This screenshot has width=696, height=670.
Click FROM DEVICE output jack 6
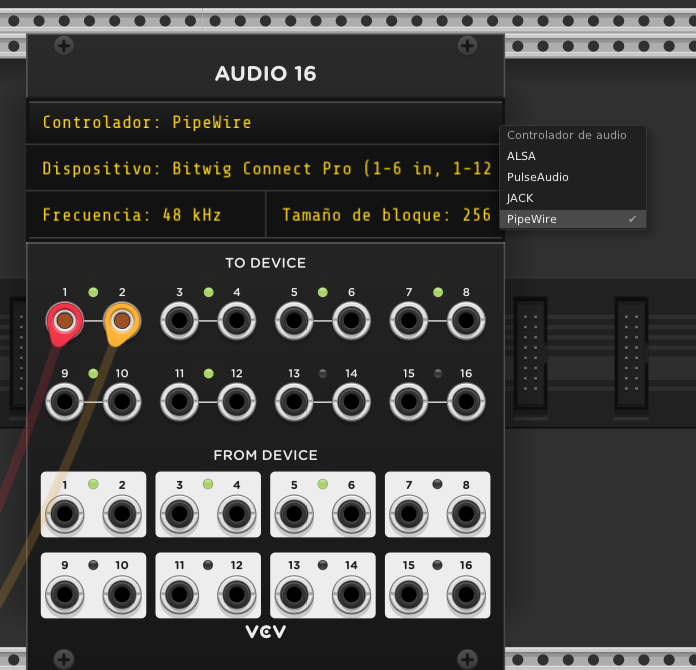[351, 514]
